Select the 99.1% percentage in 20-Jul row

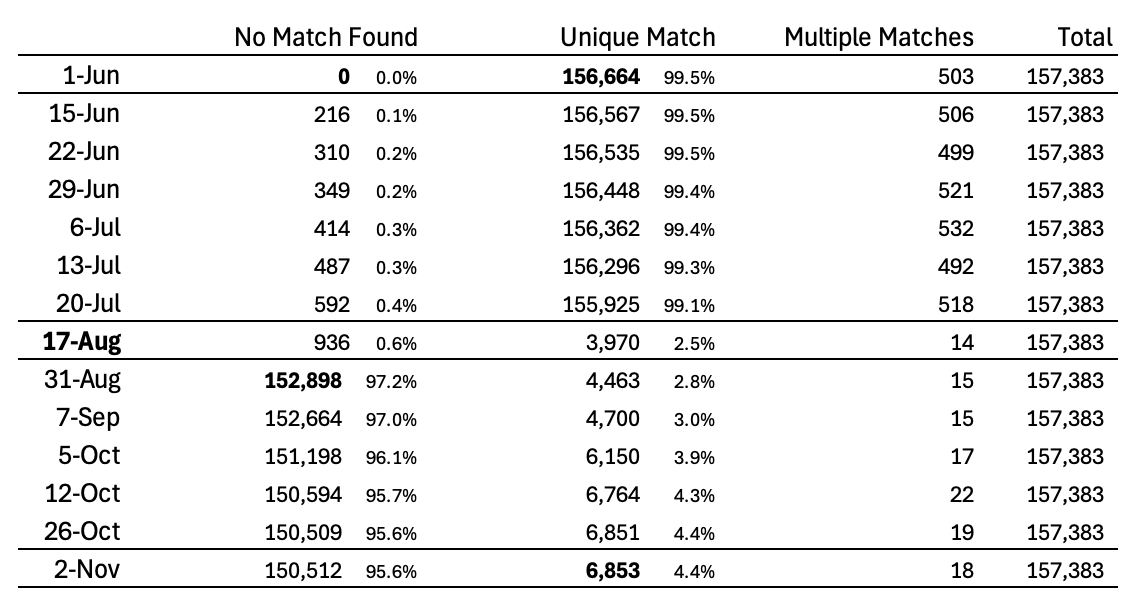tap(688, 306)
